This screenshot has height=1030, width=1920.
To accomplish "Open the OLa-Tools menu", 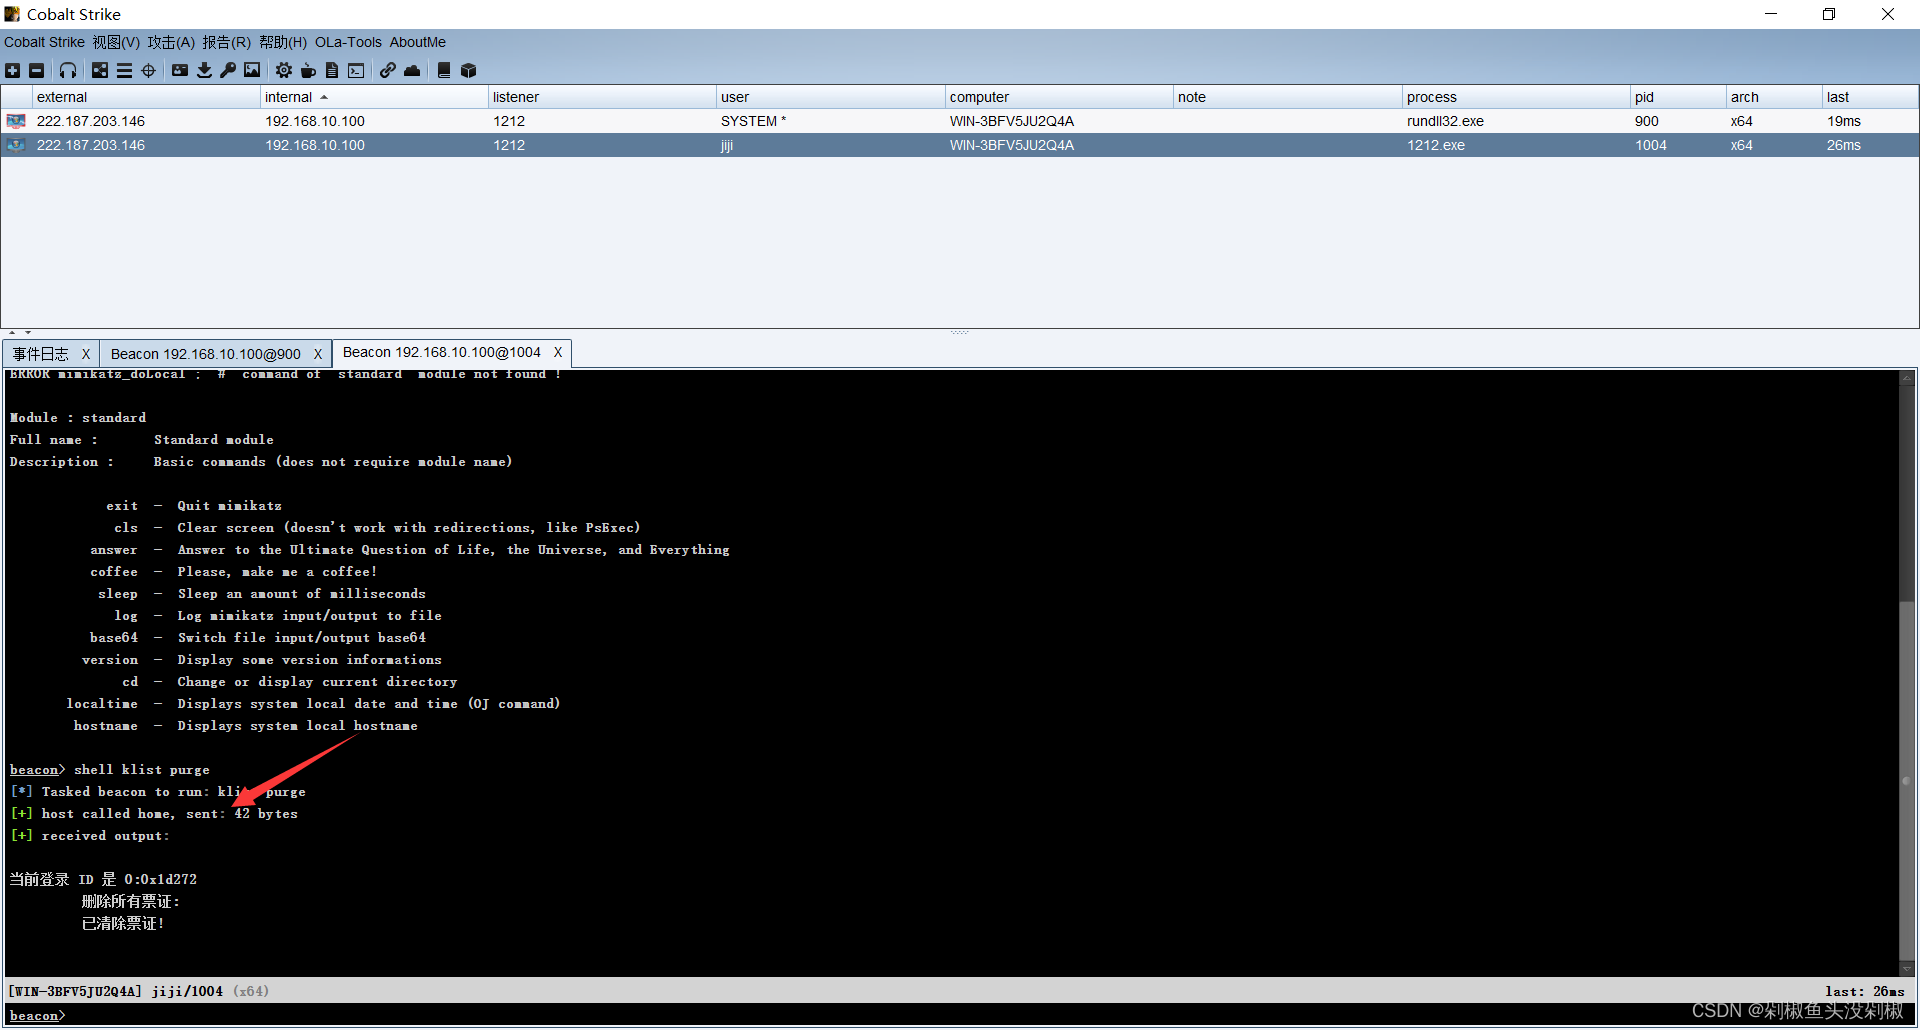I will click(348, 42).
